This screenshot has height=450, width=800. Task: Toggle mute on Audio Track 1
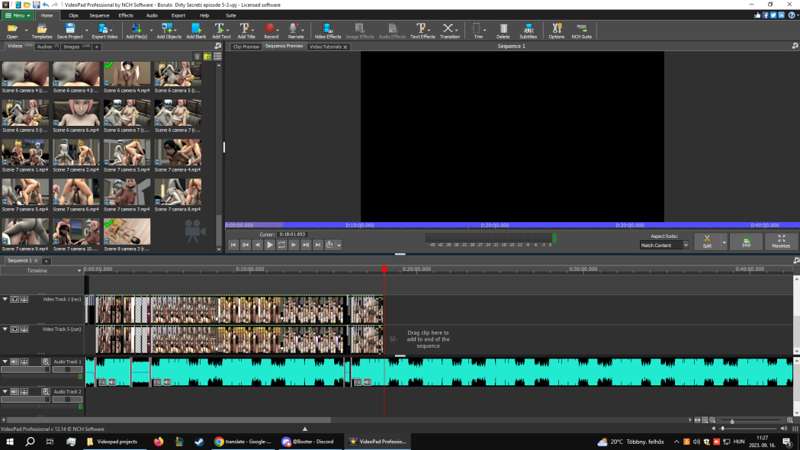tap(14, 362)
